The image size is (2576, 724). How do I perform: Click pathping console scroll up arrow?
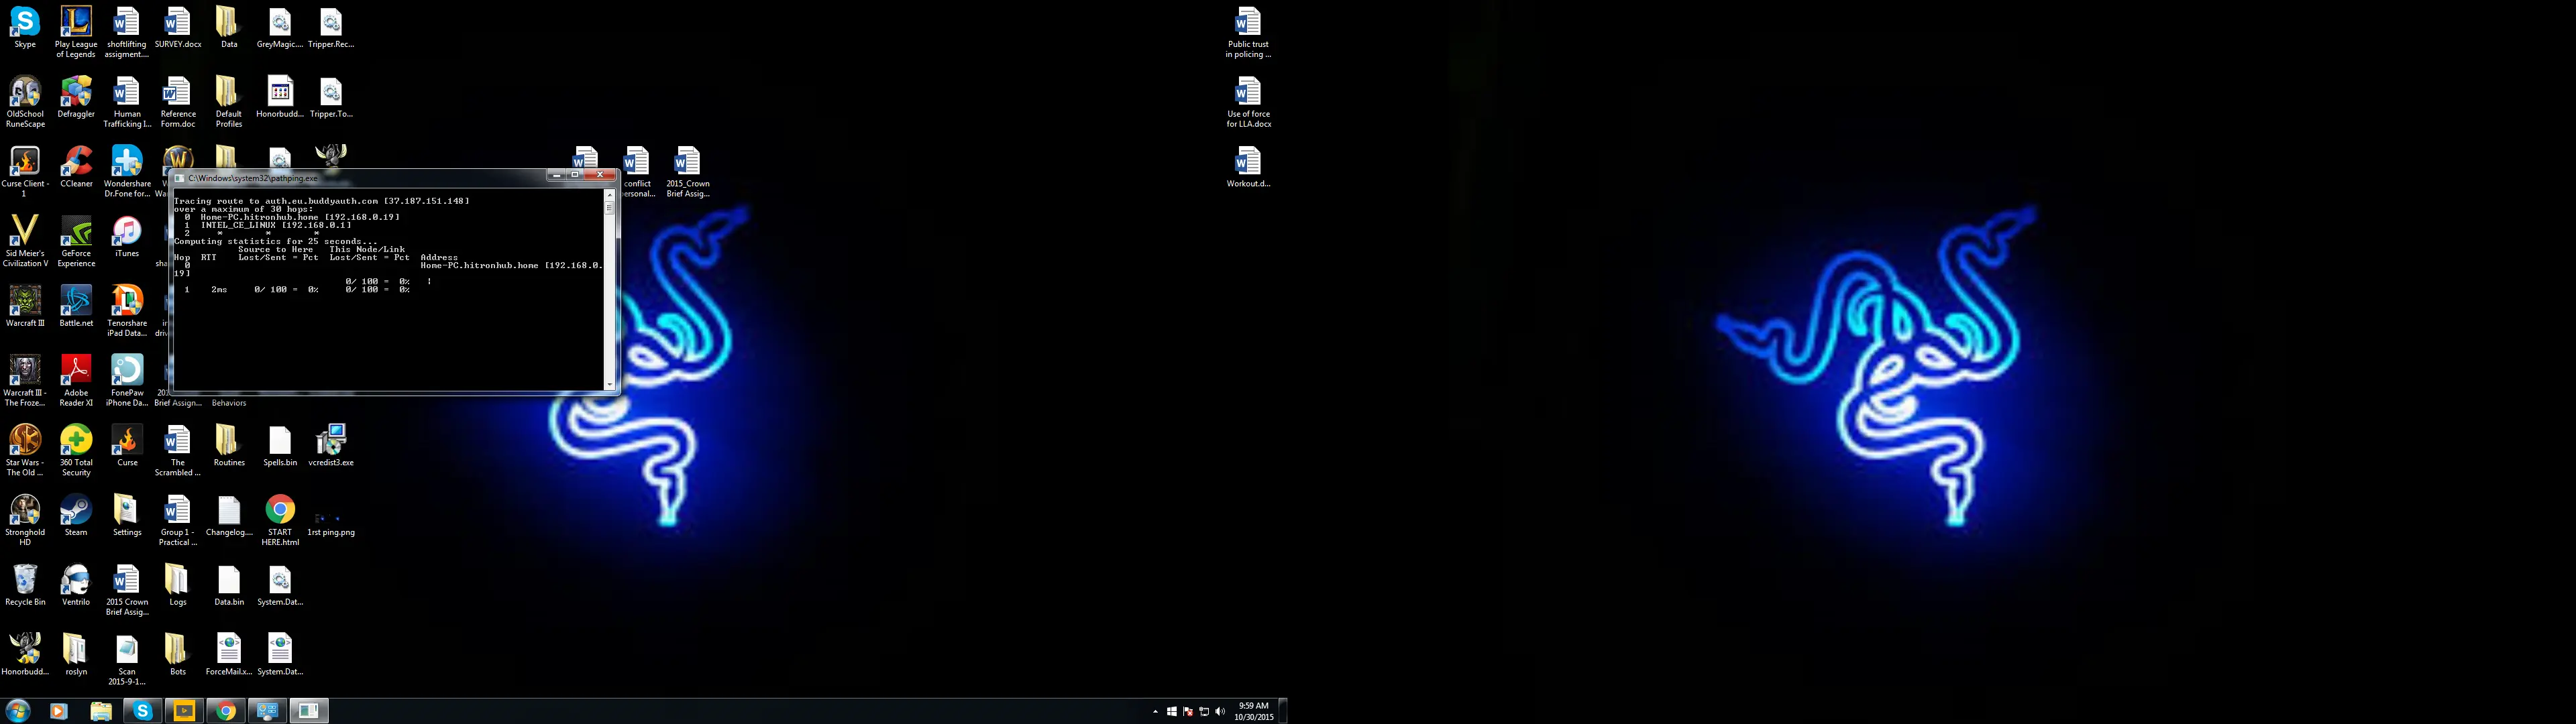pyautogui.click(x=609, y=195)
